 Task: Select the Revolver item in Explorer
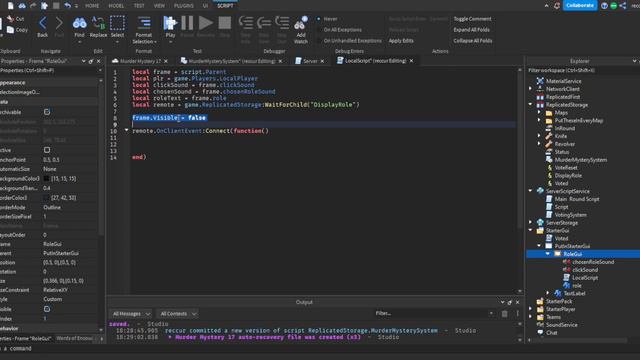click(x=564, y=144)
